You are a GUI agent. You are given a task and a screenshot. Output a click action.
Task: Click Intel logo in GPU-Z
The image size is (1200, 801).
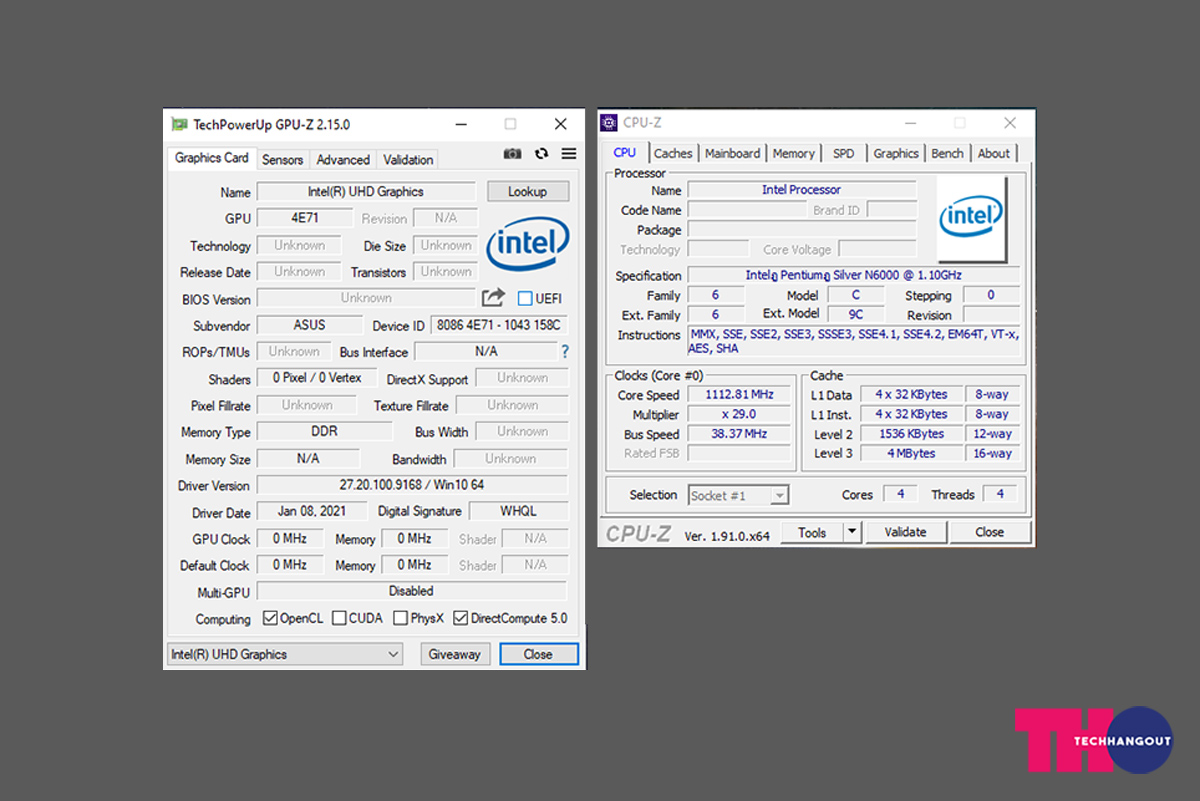528,246
